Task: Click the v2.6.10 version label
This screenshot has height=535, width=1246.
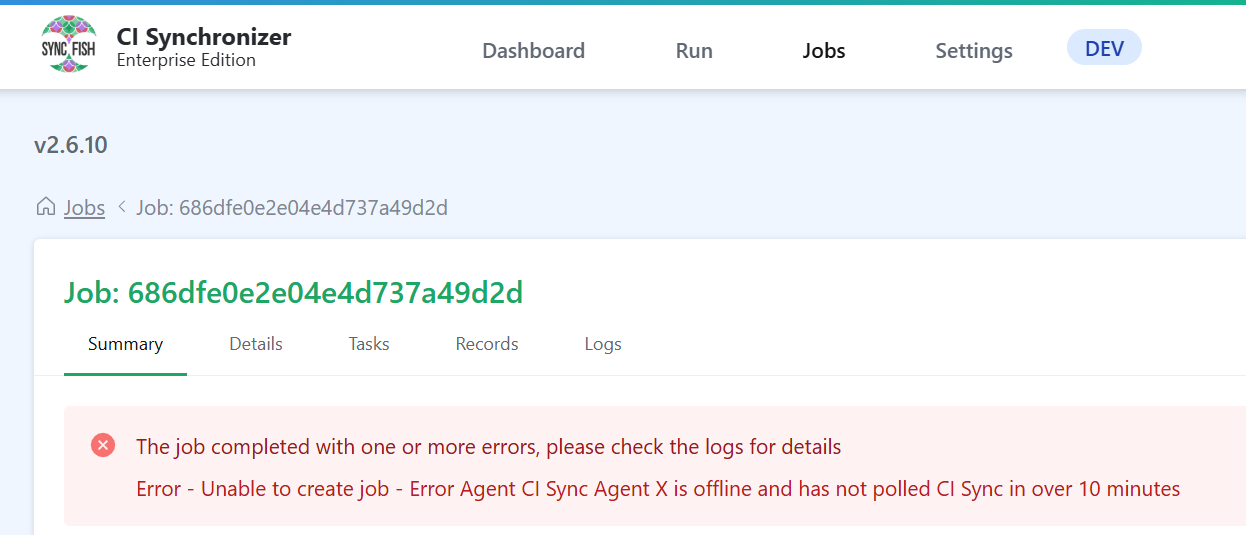Action: click(71, 145)
